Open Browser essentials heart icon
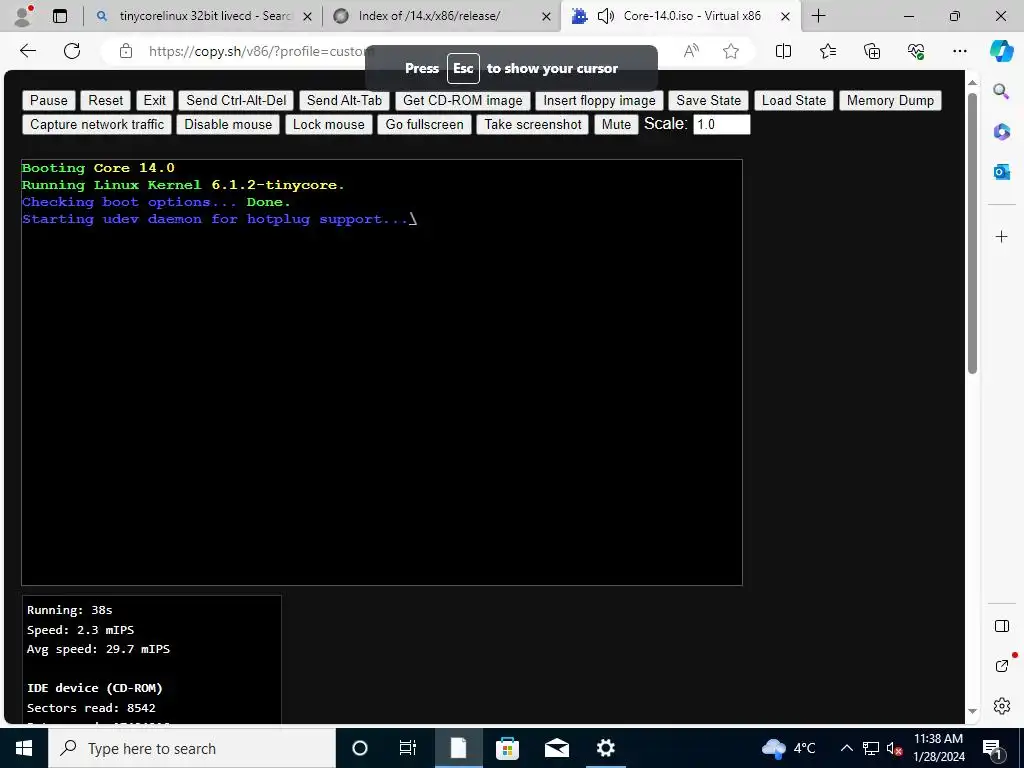The width and height of the screenshot is (1024, 768). (x=916, y=51)
